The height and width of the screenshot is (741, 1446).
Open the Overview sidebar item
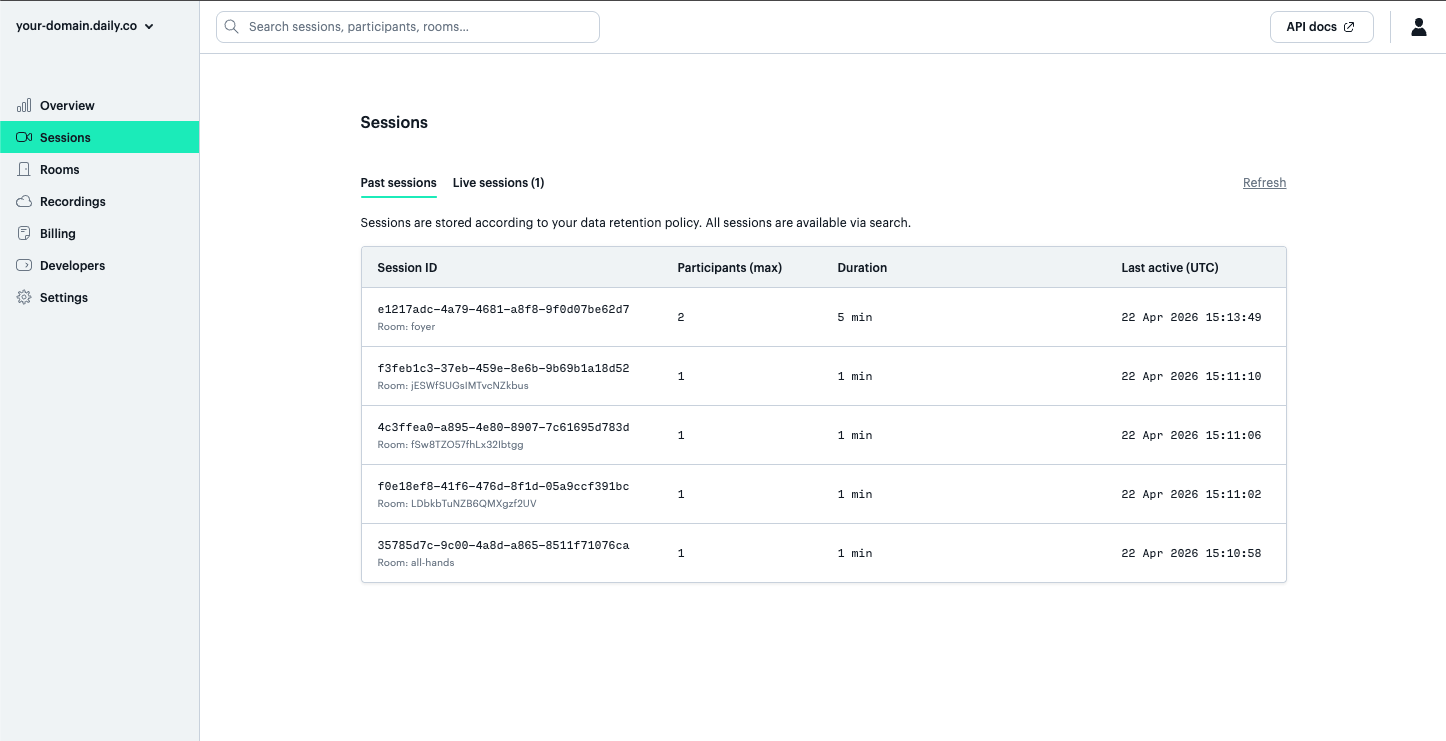100,105
